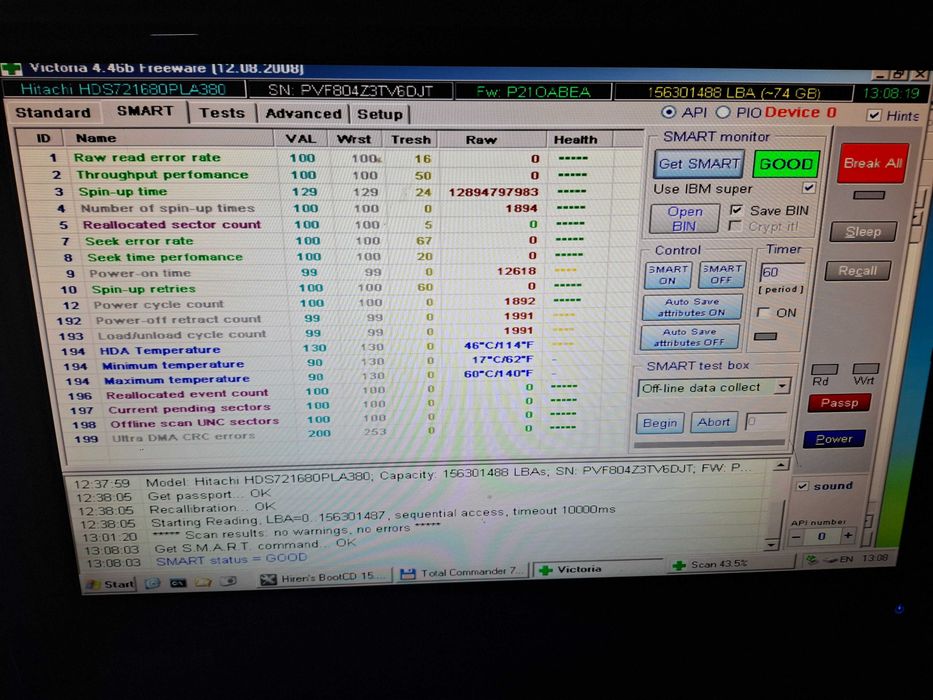Image resolution: width=933 pixels, height=700 pixels.
Task: Click the SMART test progress bar
Action: tap(709, 443)
